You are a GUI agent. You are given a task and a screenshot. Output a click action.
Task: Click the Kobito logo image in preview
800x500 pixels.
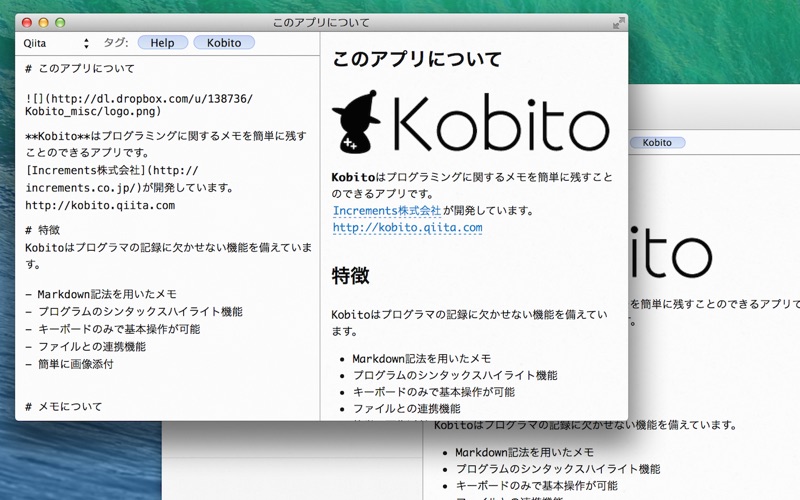tap(470, 122)
